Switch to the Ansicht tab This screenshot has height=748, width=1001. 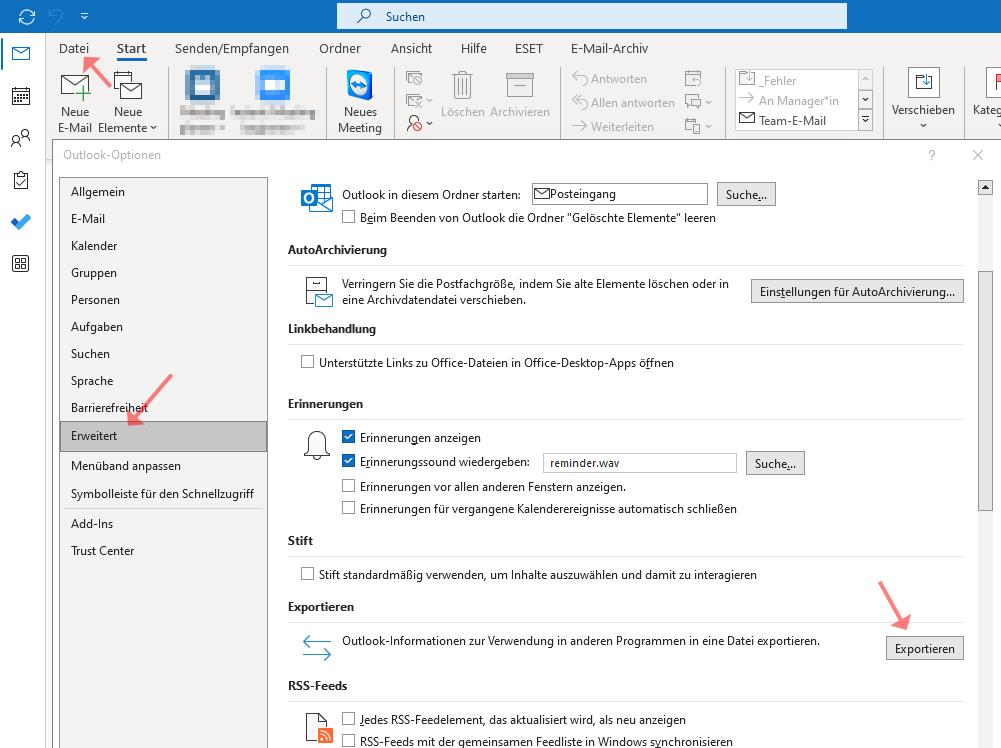[411, 49]
